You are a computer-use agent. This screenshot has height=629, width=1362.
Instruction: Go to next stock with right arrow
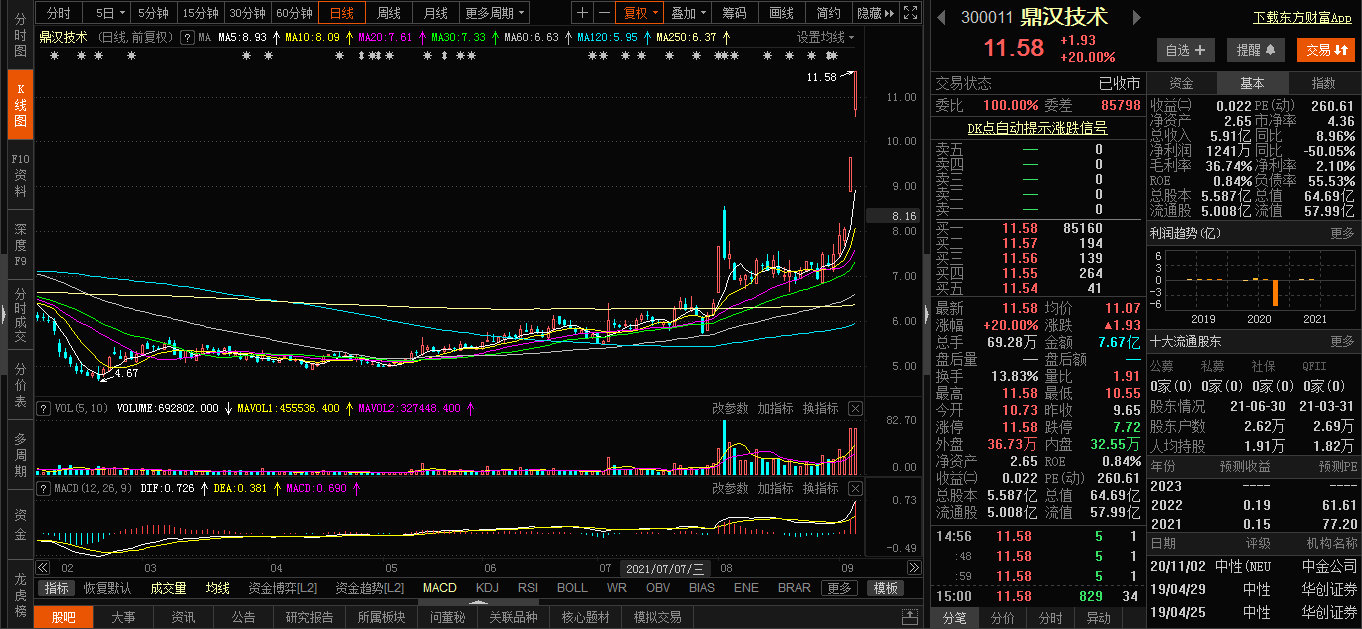(x=1135, y=17)
